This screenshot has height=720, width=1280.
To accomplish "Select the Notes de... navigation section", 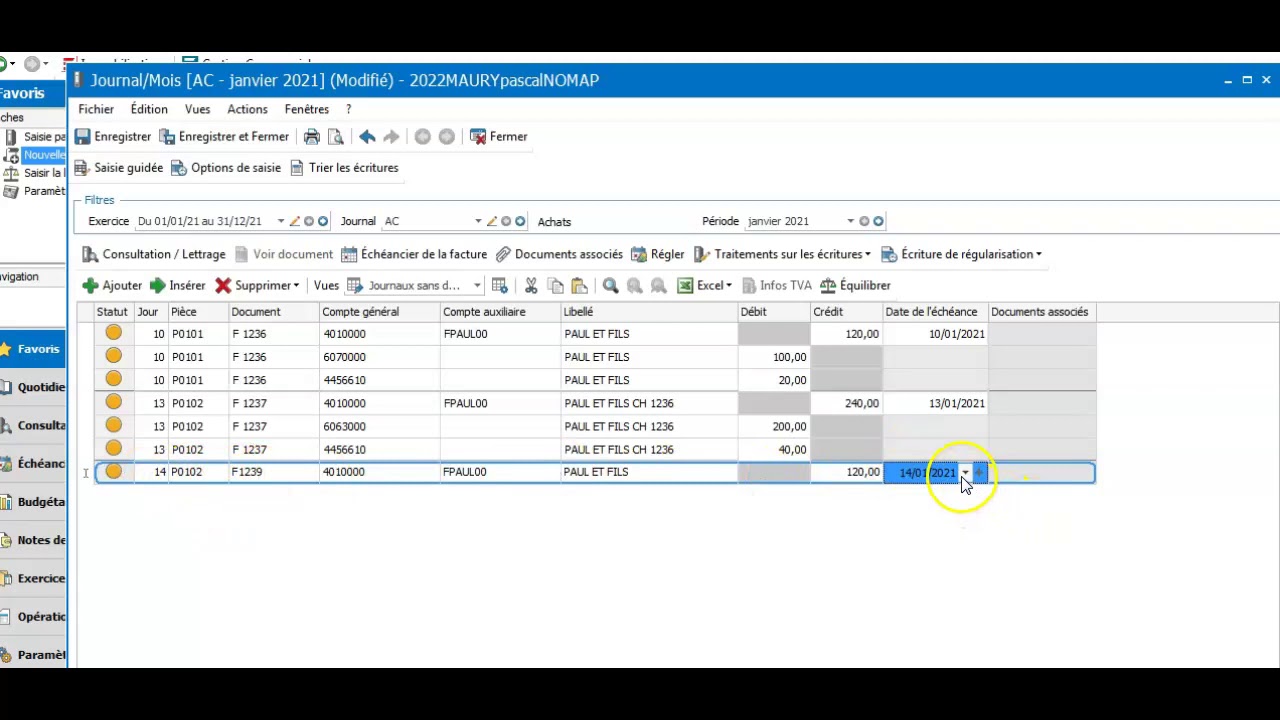I will pyautogui.click(x=33, y=541).
